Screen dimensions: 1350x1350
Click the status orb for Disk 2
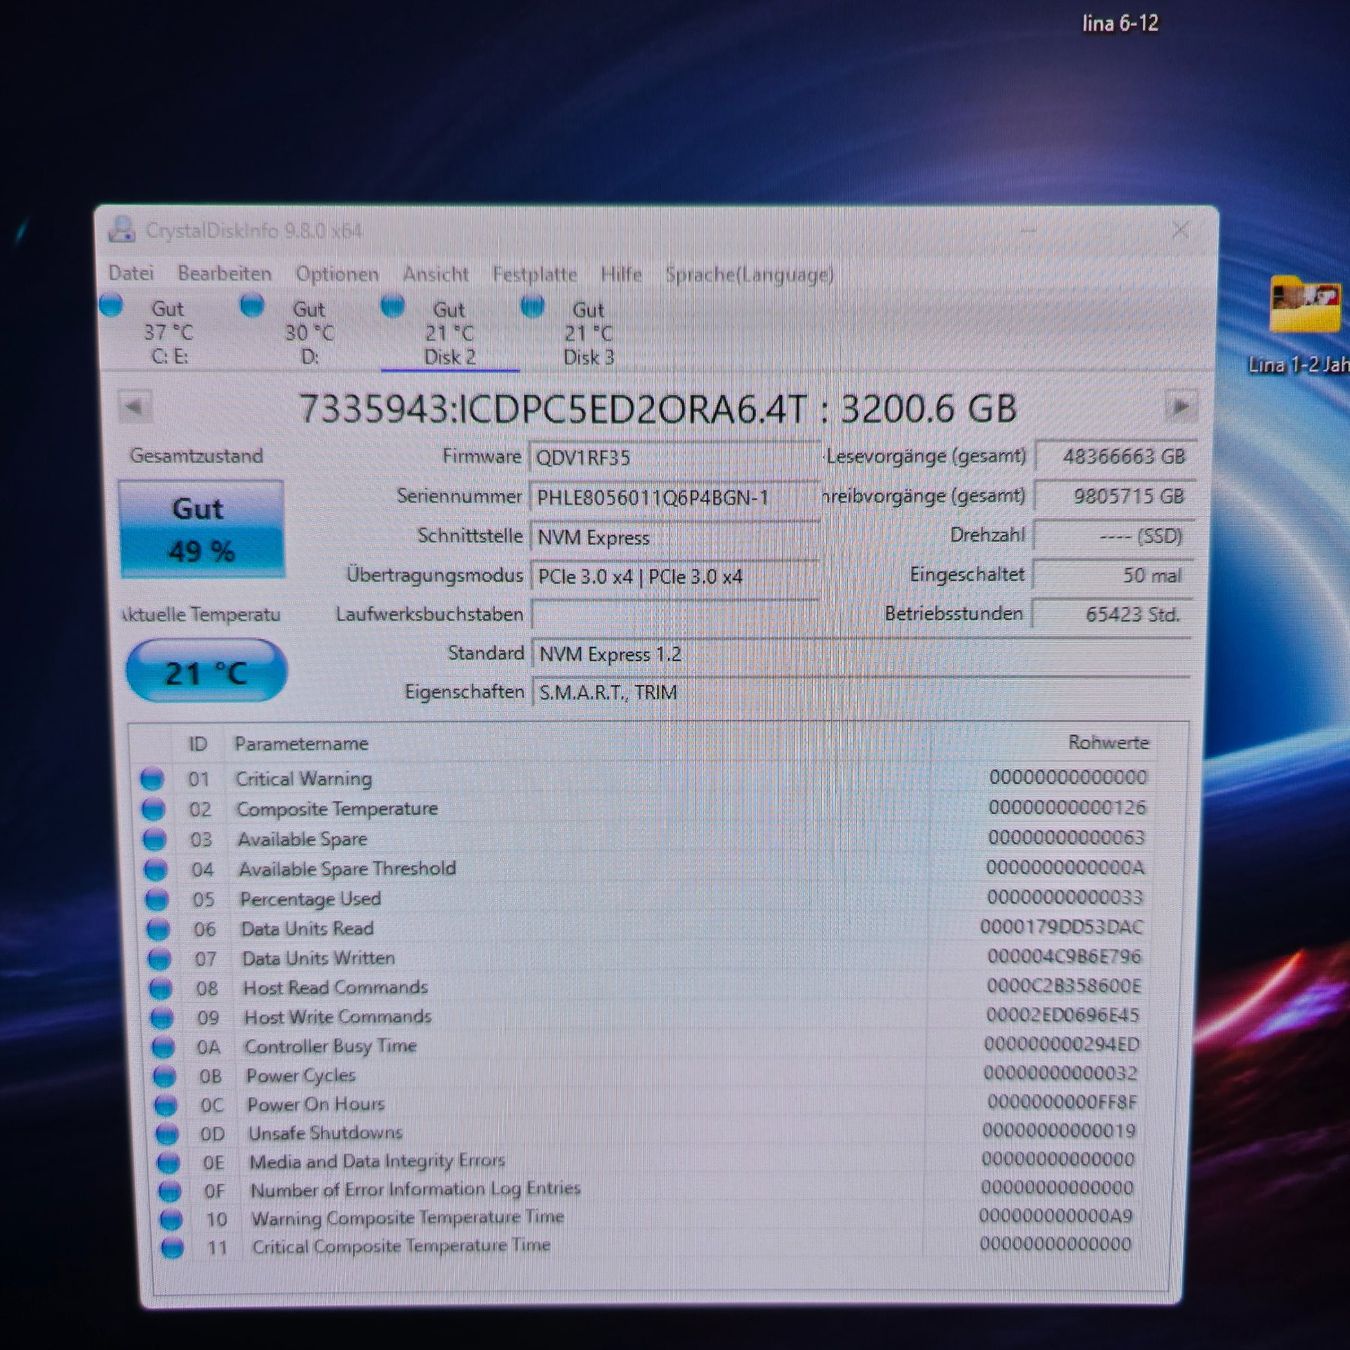tap(393, 305)
